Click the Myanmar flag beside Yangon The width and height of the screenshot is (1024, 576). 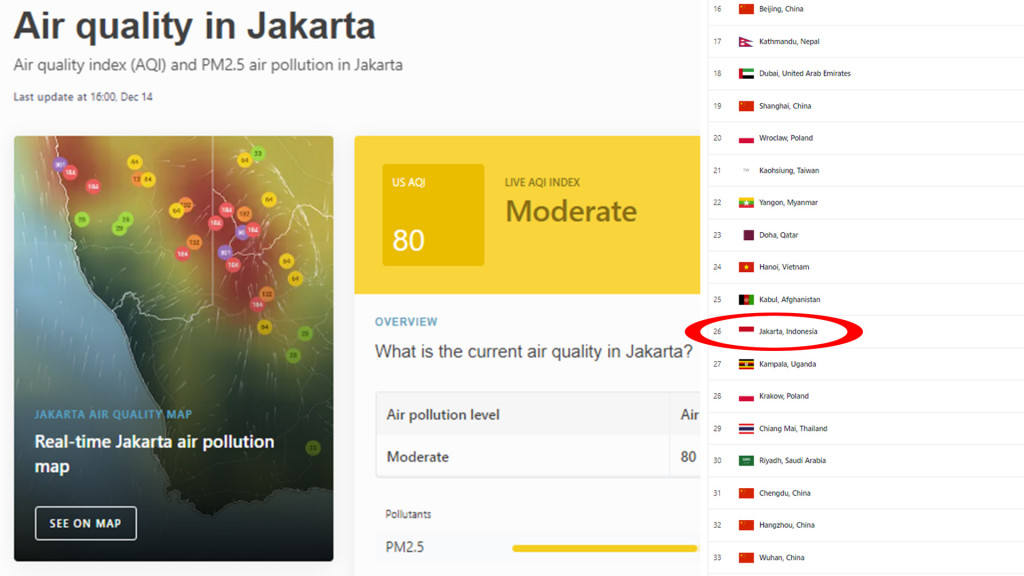point(746,202)
